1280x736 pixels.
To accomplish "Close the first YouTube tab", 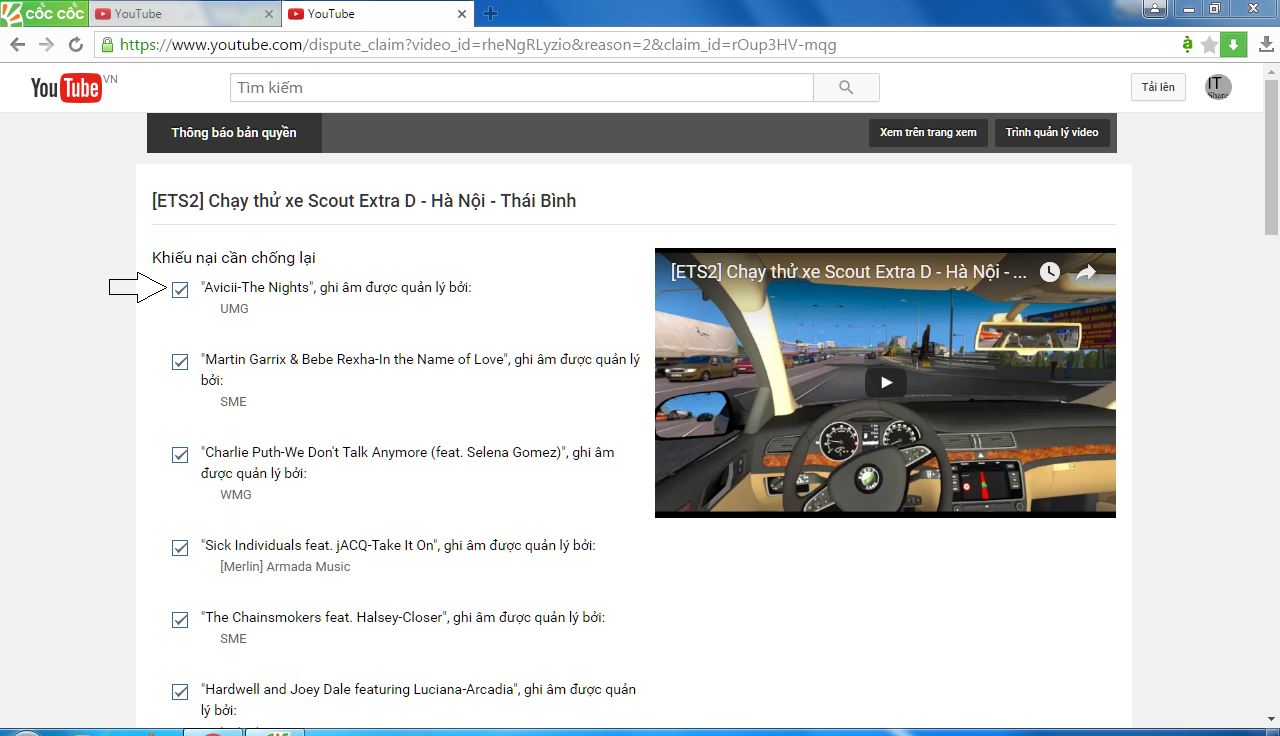I will click(270, 14).
